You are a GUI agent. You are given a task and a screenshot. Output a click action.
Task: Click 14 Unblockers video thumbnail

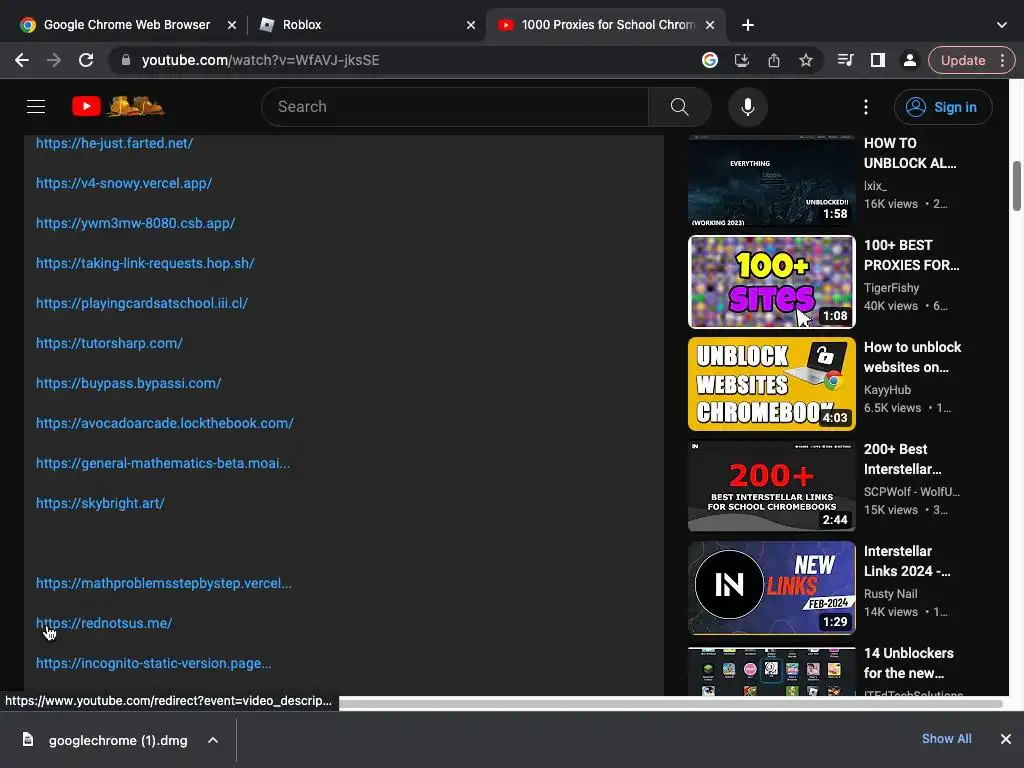[x=771, y=671]
